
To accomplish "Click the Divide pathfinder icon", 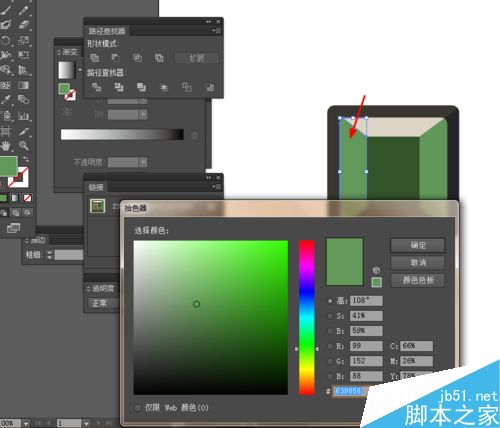I will (x=97, y=87).
